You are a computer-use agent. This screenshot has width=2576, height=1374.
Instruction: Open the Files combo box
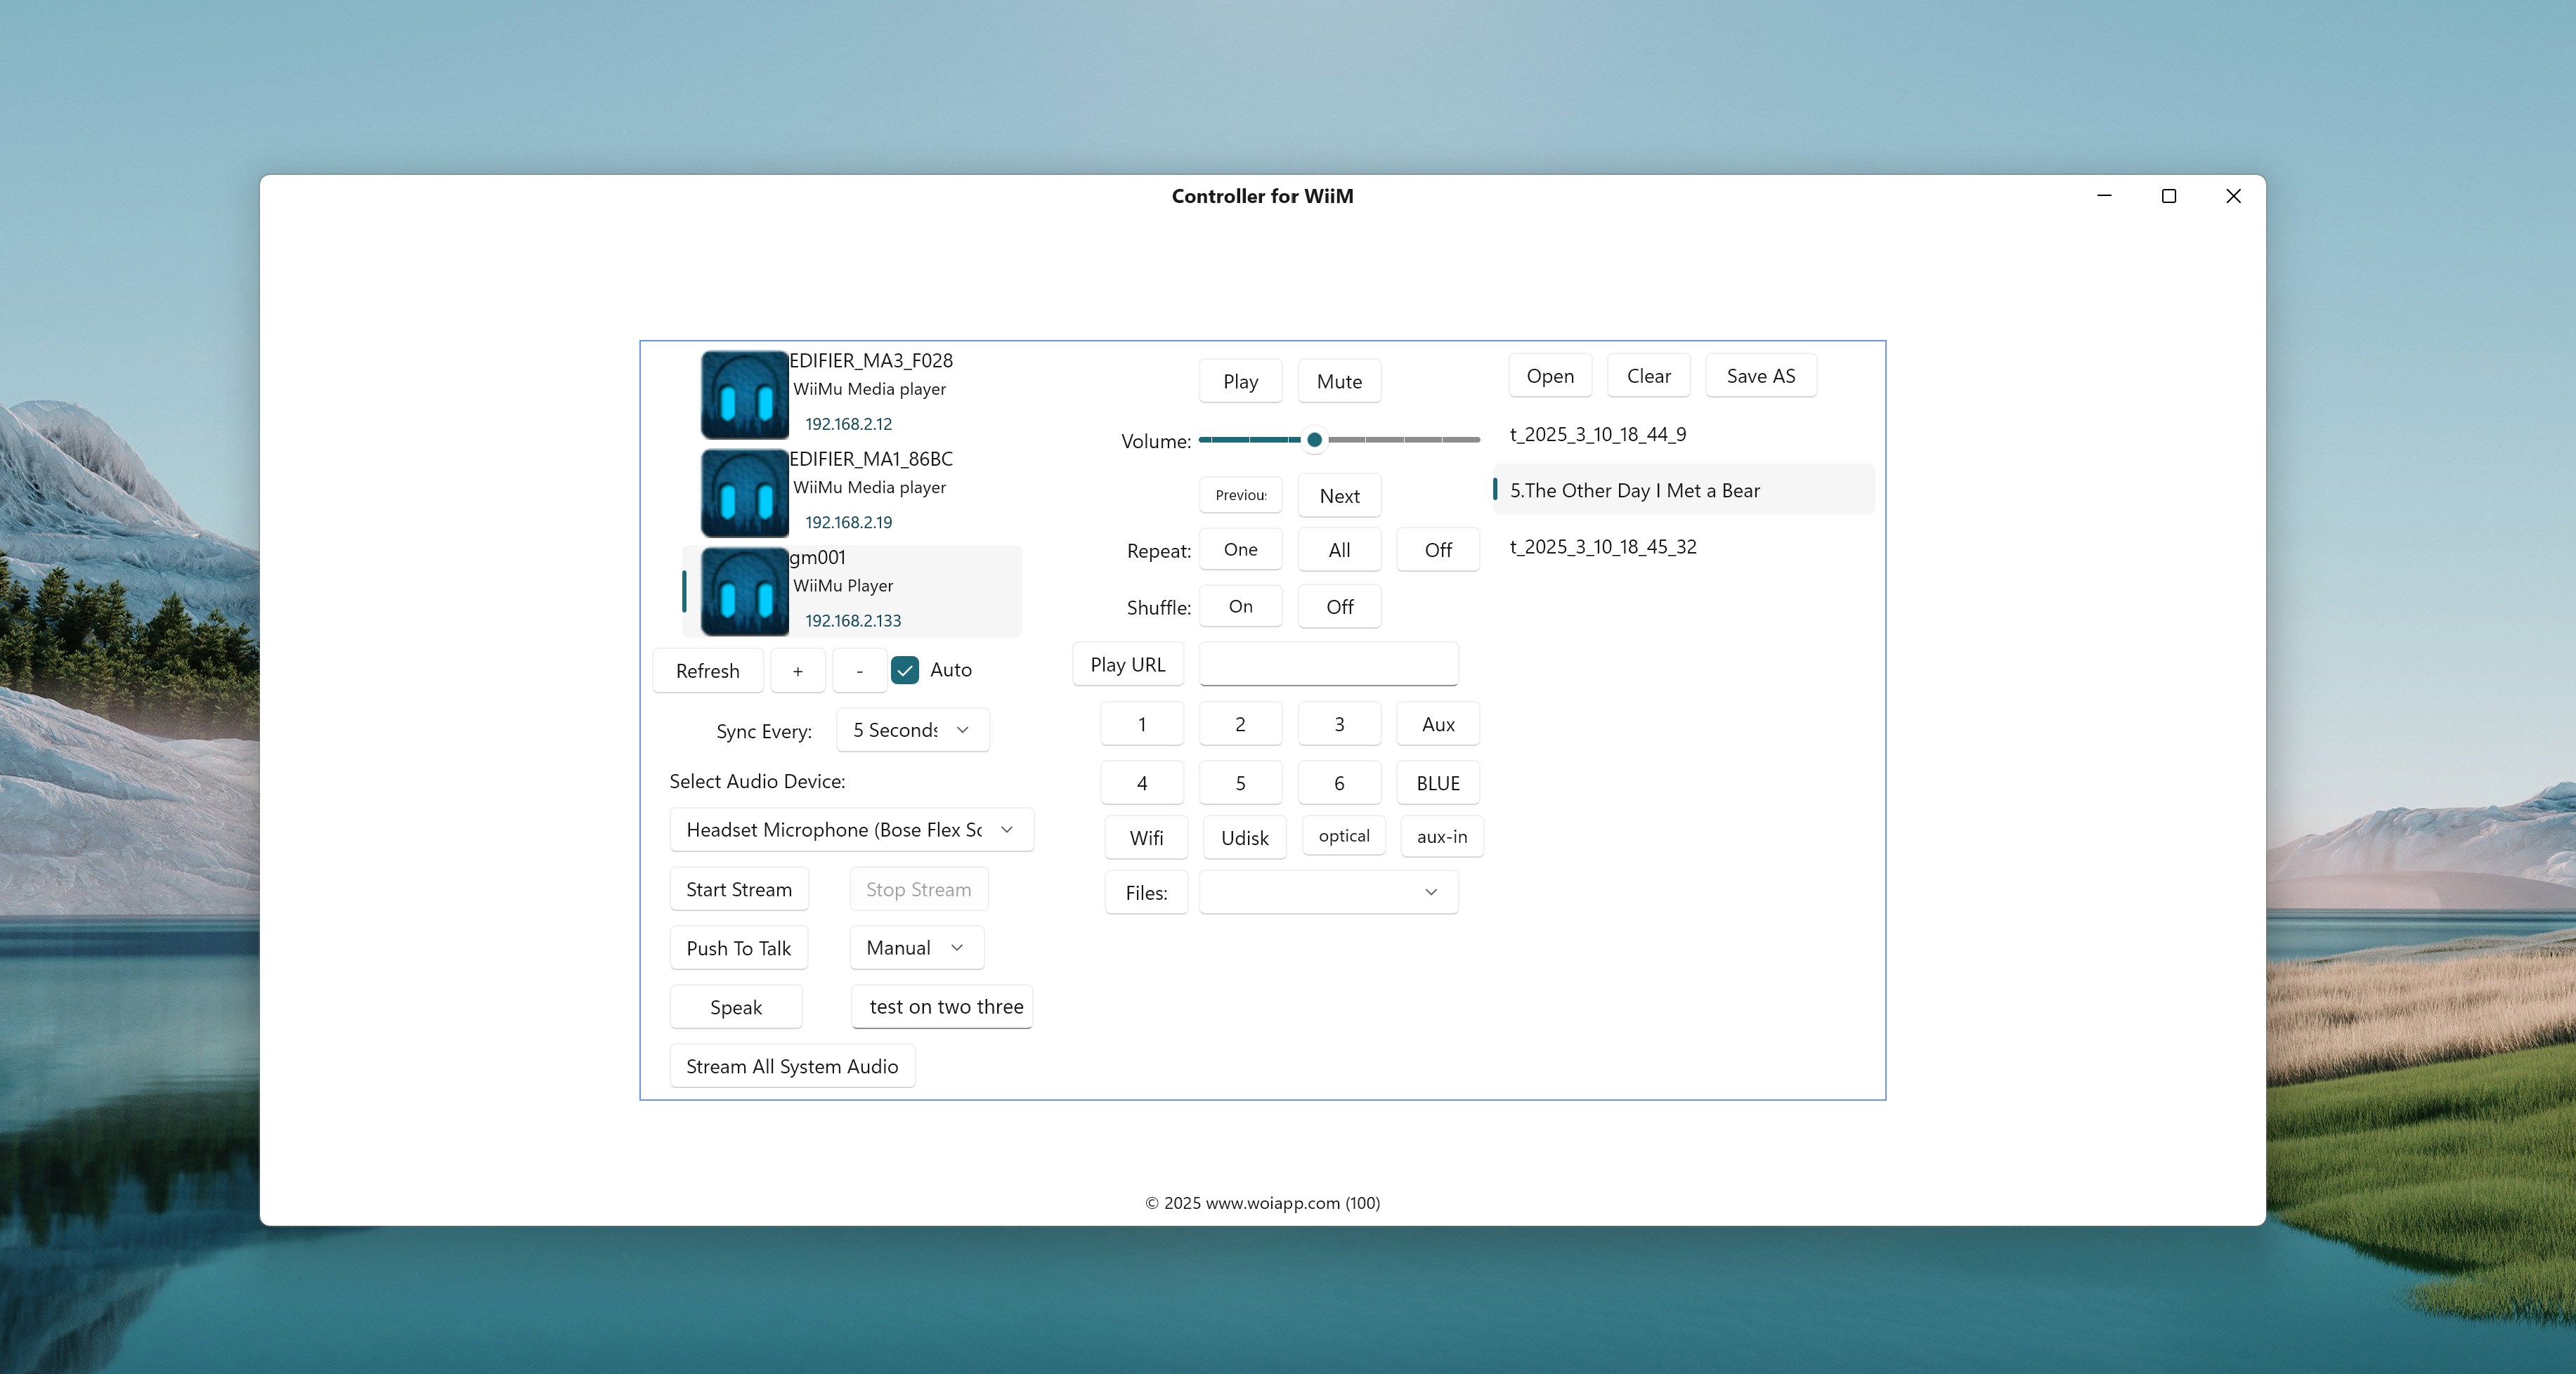[x=1328, y=892]
